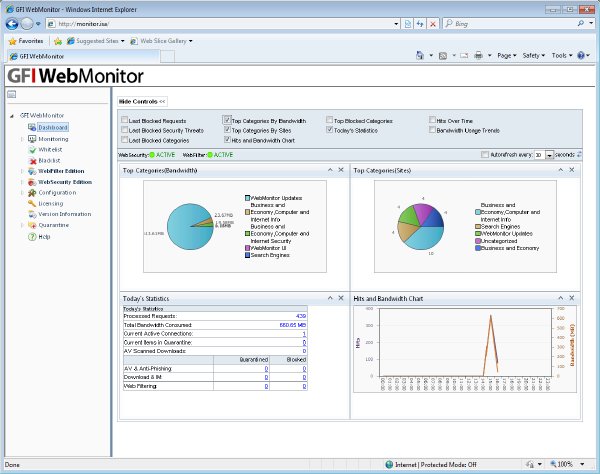Open the Licensing tree item
Viewport: 600px width, 474px height.
pos(51,204)
